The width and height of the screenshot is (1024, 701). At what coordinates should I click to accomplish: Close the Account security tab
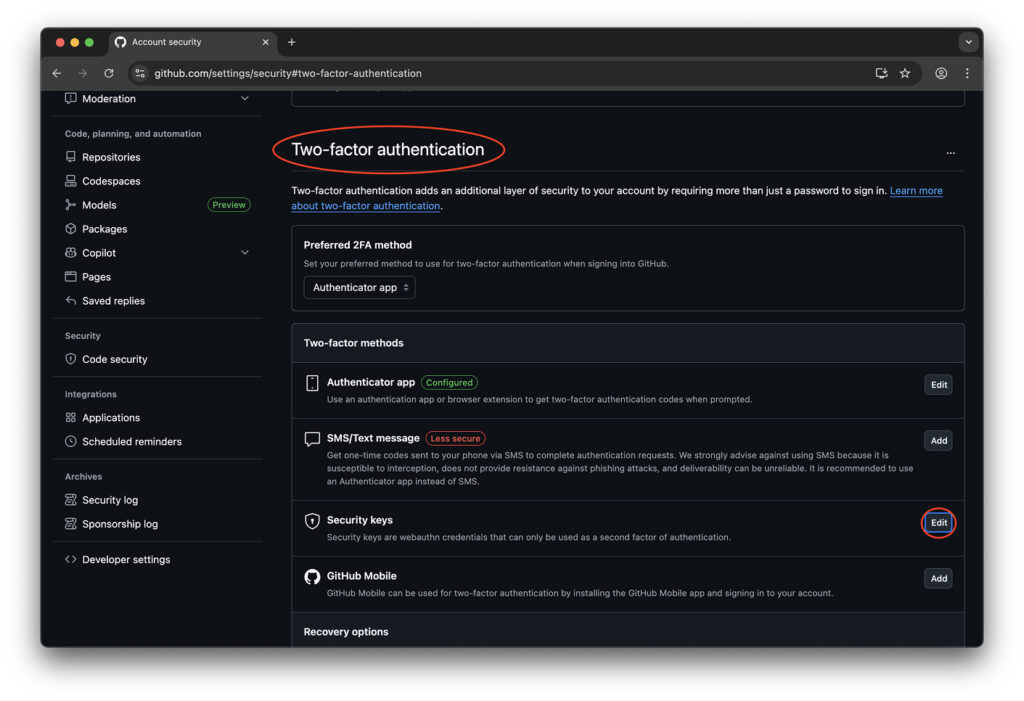tap(265, 42)
